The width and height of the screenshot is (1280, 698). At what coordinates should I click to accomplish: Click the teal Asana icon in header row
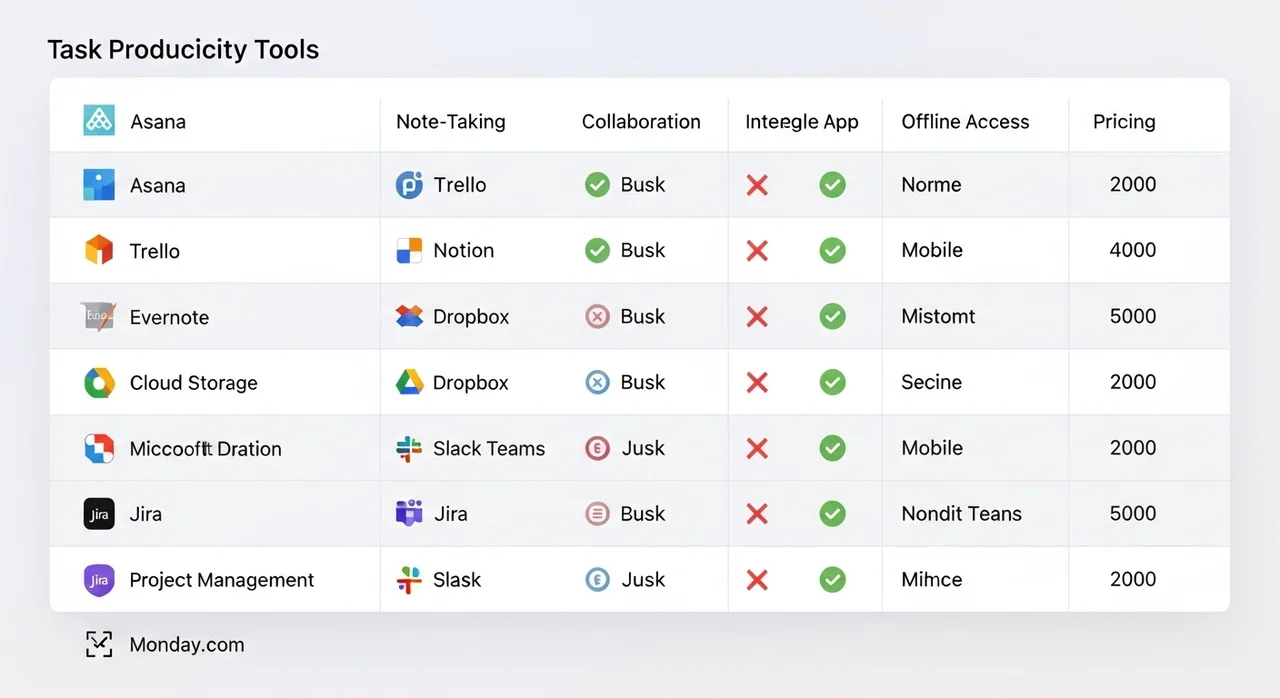[x=99, y=121]
